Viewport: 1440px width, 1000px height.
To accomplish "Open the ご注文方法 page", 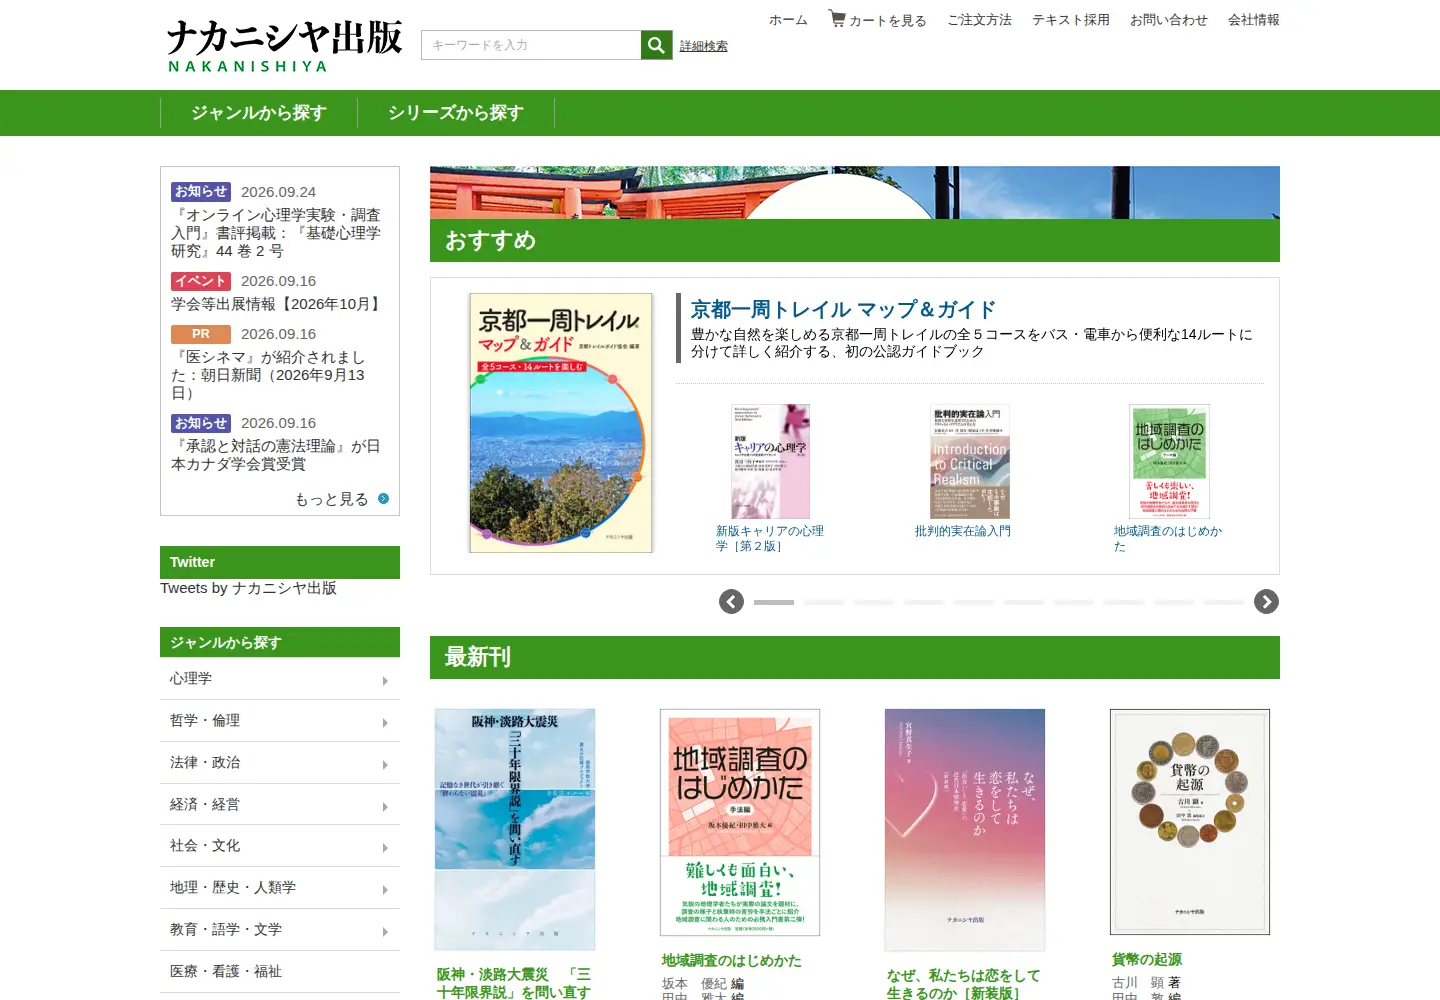I will pyautogui.click(x=979, y=20).
